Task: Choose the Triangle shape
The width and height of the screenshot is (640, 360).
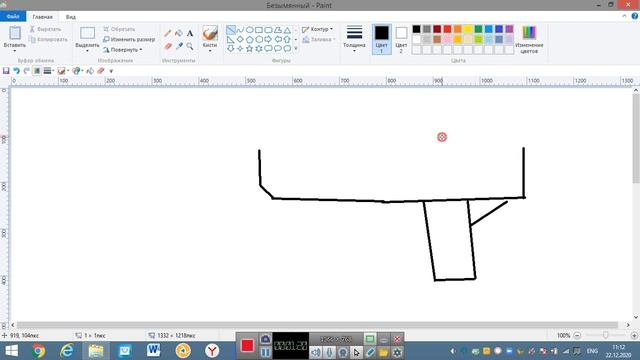Action: [x=287, y=30]
